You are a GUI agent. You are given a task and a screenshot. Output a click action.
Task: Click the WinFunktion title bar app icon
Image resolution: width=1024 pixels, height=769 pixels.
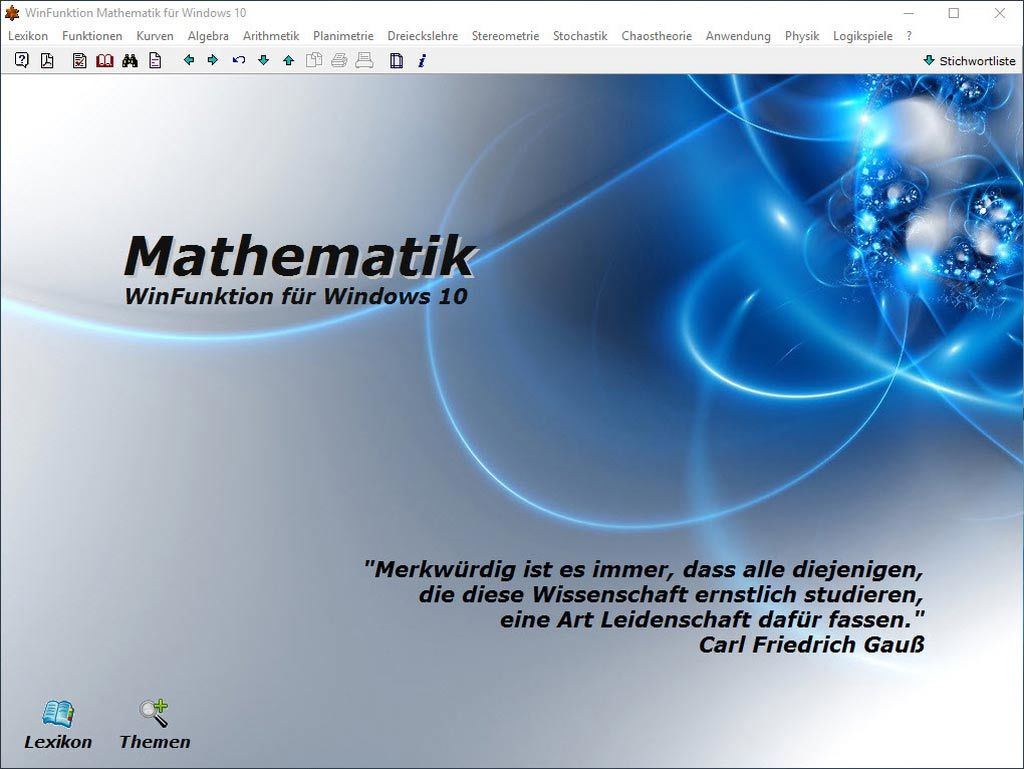click(12, 12)
